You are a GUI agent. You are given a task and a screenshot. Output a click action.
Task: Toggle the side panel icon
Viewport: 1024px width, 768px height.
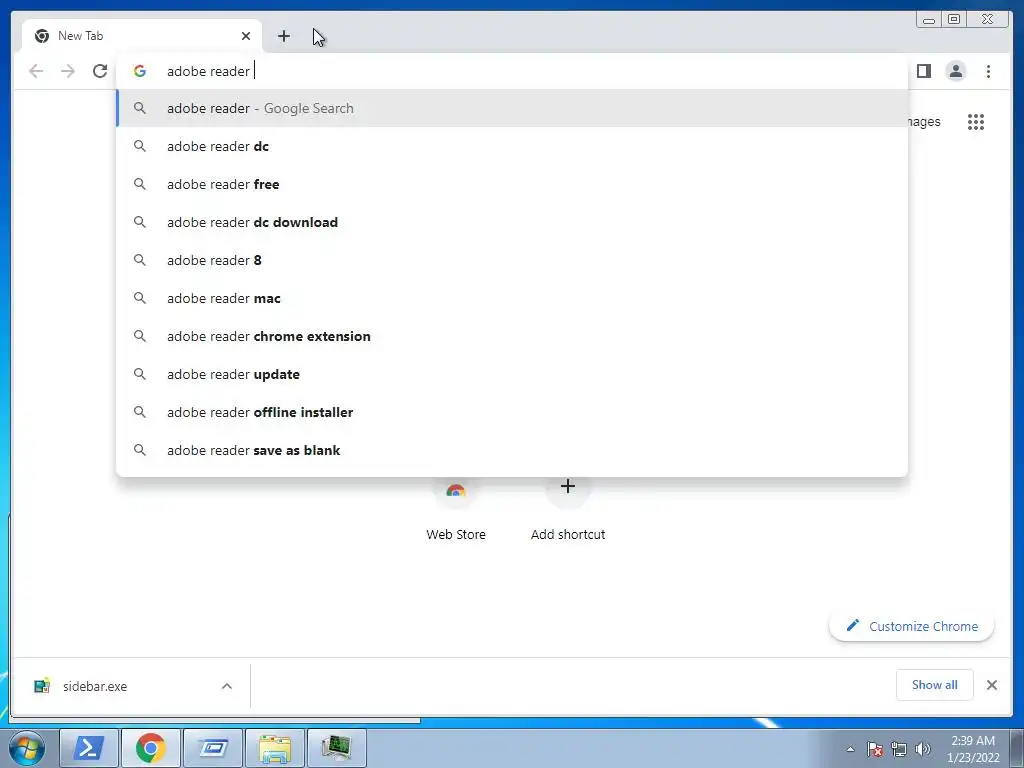[x=923, y=71]
